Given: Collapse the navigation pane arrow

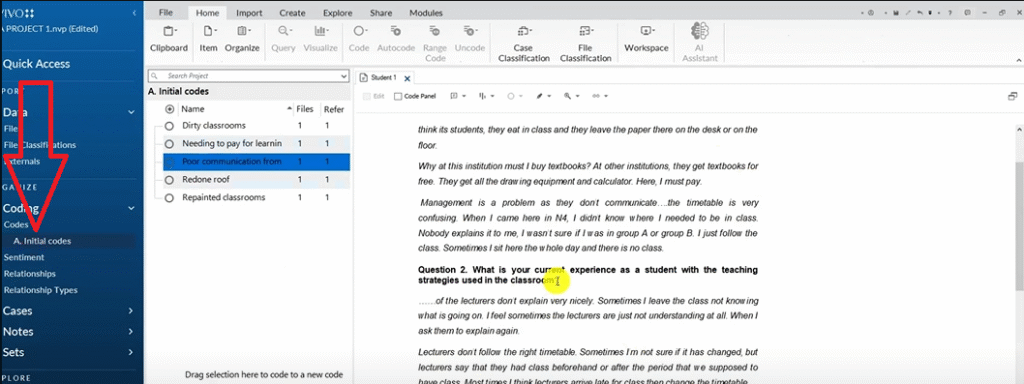Looking at the screenshot, I should 134,13.
